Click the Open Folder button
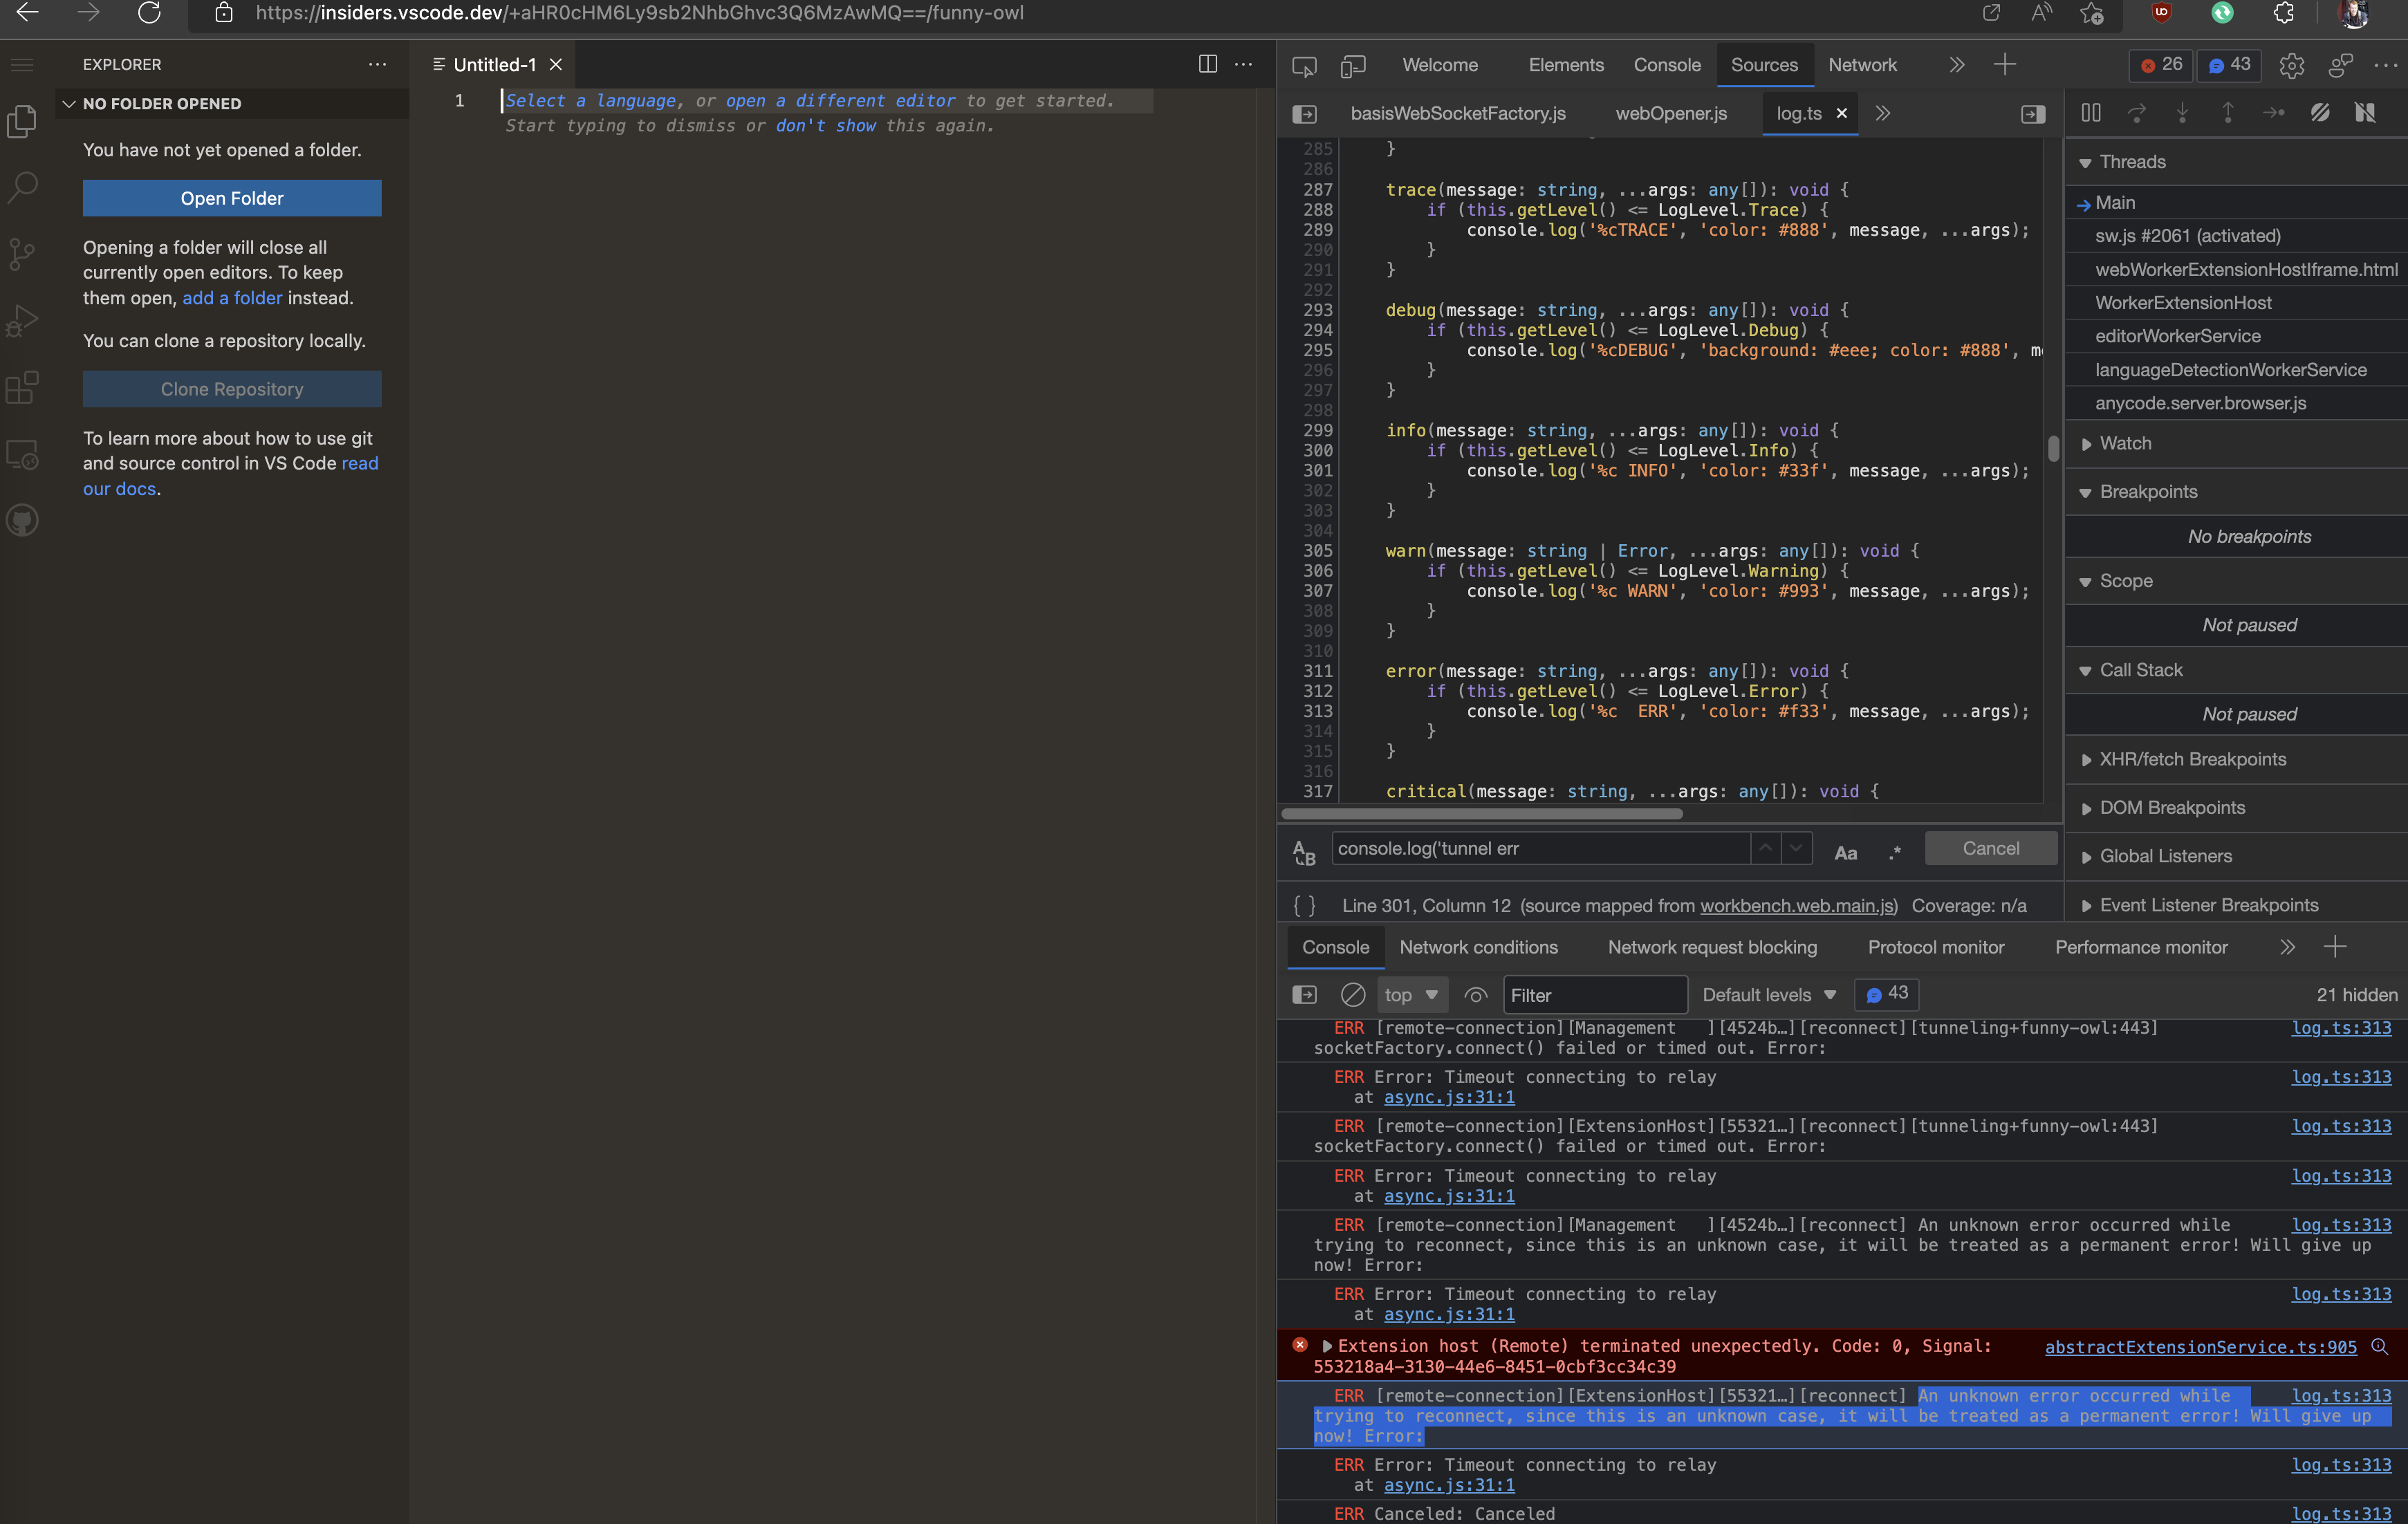This screenshot has height=1524, width=2408. pos(232,198)
